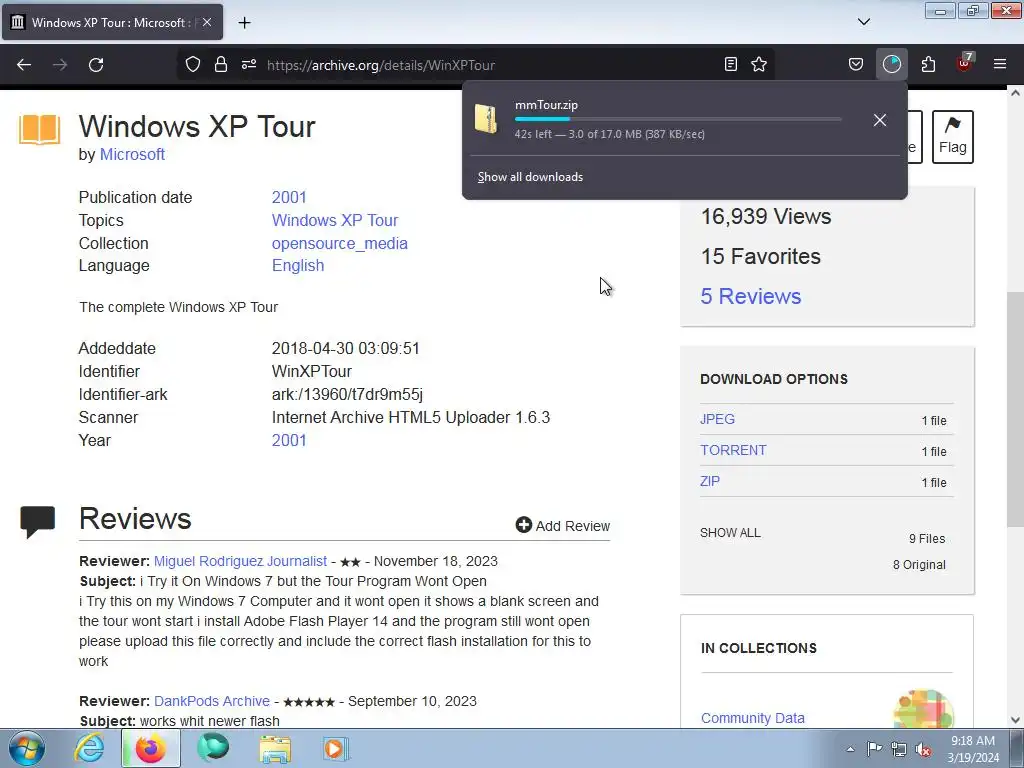Download the TORRENT file option

733,451
